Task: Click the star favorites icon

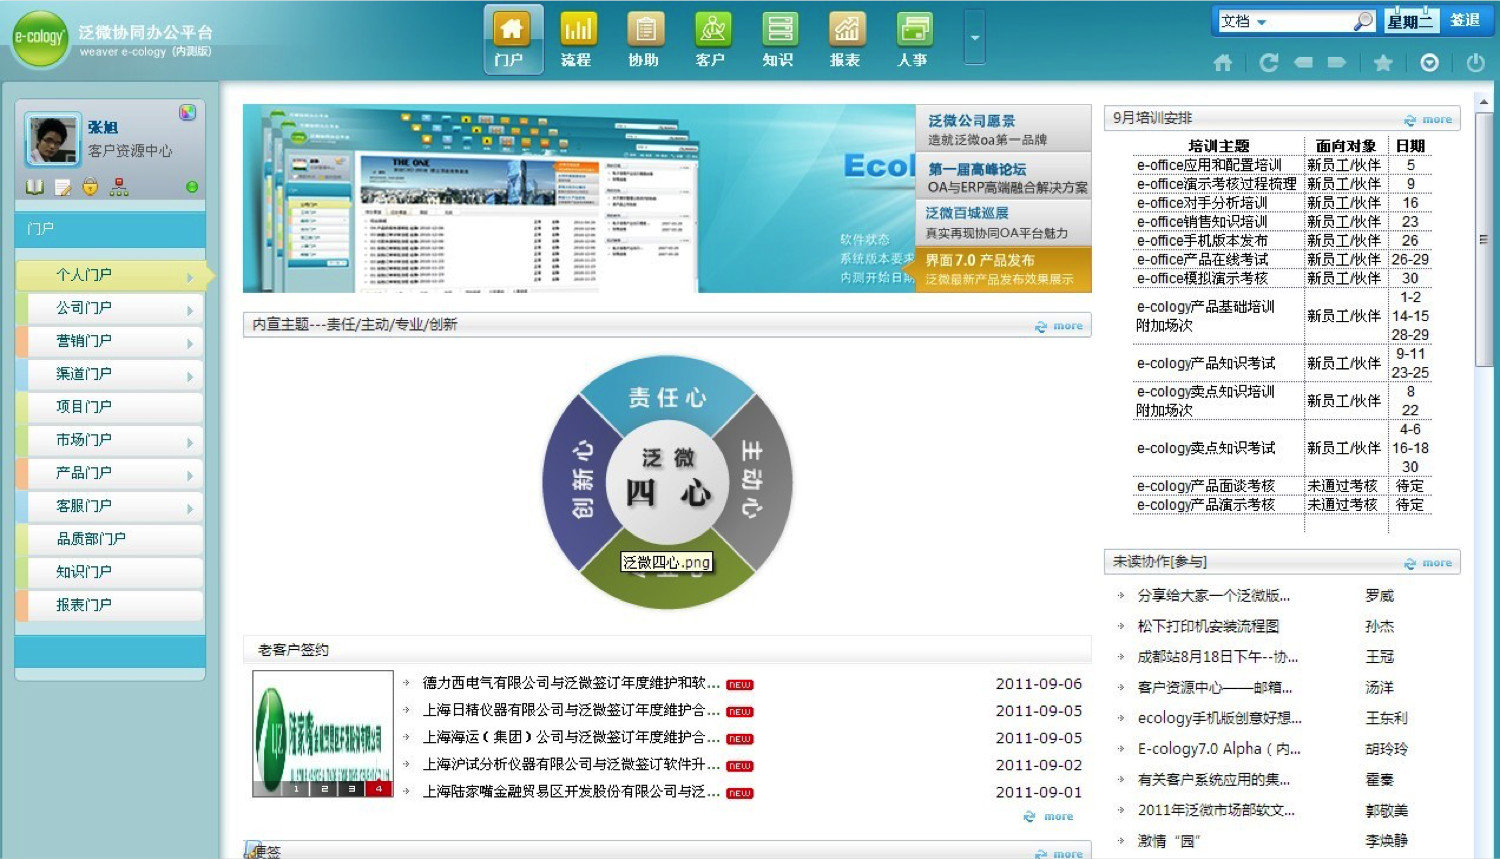Action: pos(1383,63)
